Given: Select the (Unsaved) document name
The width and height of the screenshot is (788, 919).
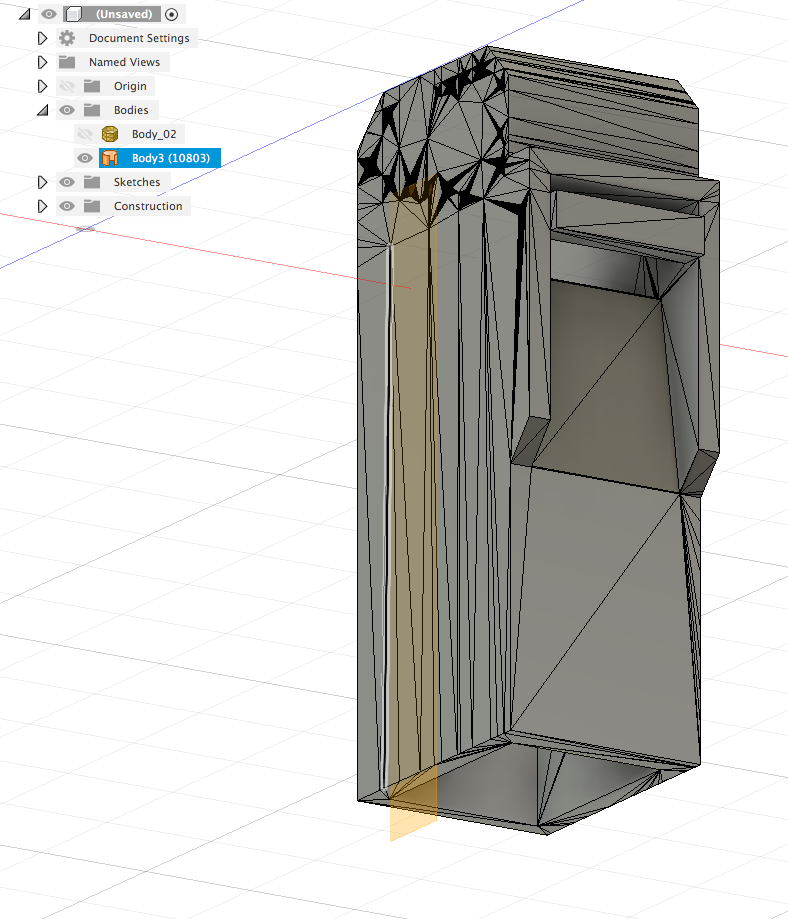Looking at the screenshot, I should [x=124, y=14].
